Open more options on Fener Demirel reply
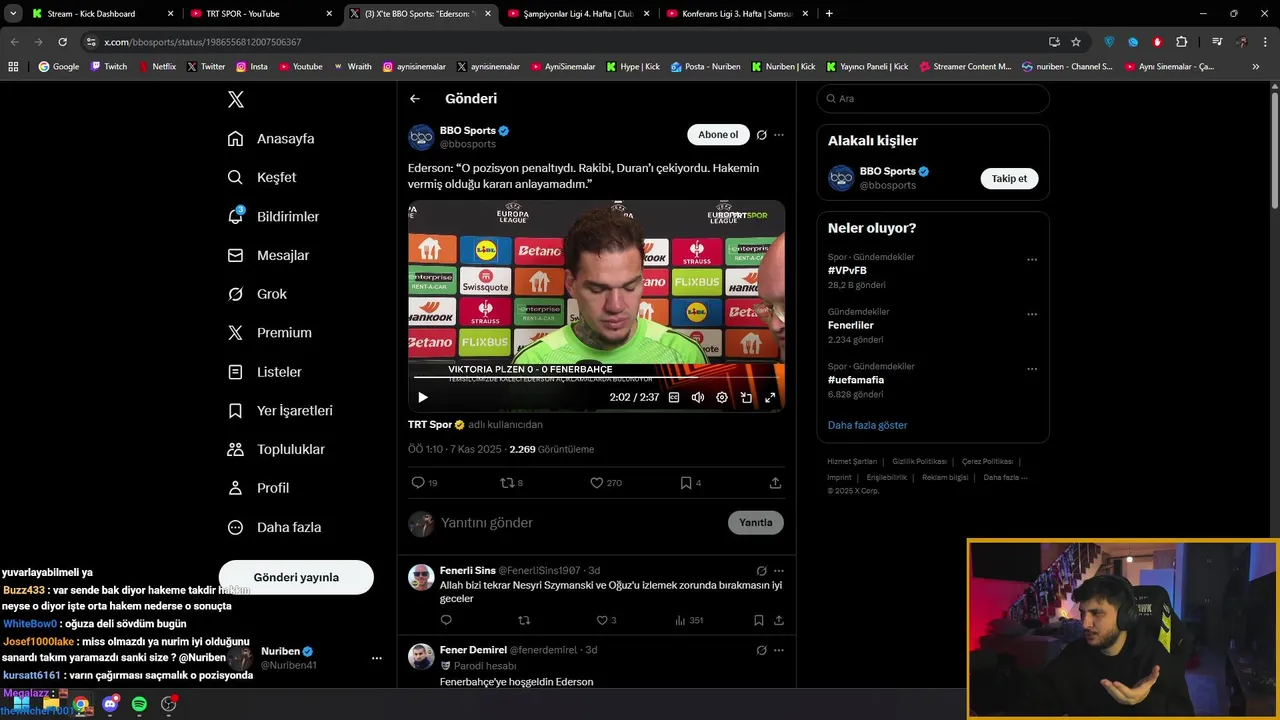This screenshot has width=1280, height=720. [779, 650]
